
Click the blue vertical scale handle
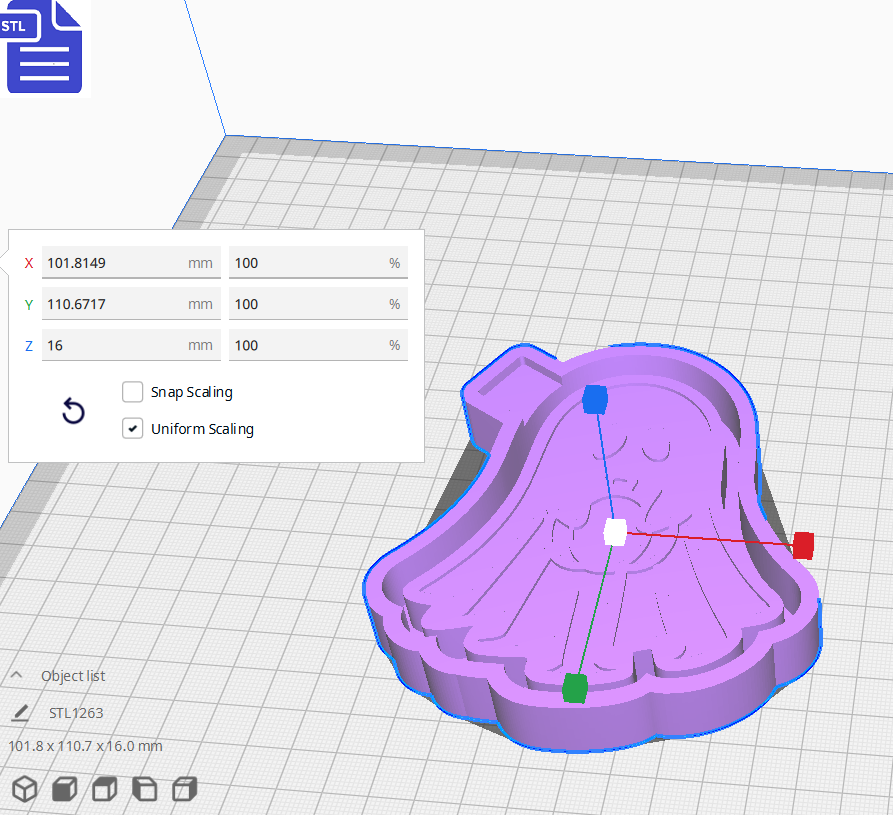tap(595, 399)
